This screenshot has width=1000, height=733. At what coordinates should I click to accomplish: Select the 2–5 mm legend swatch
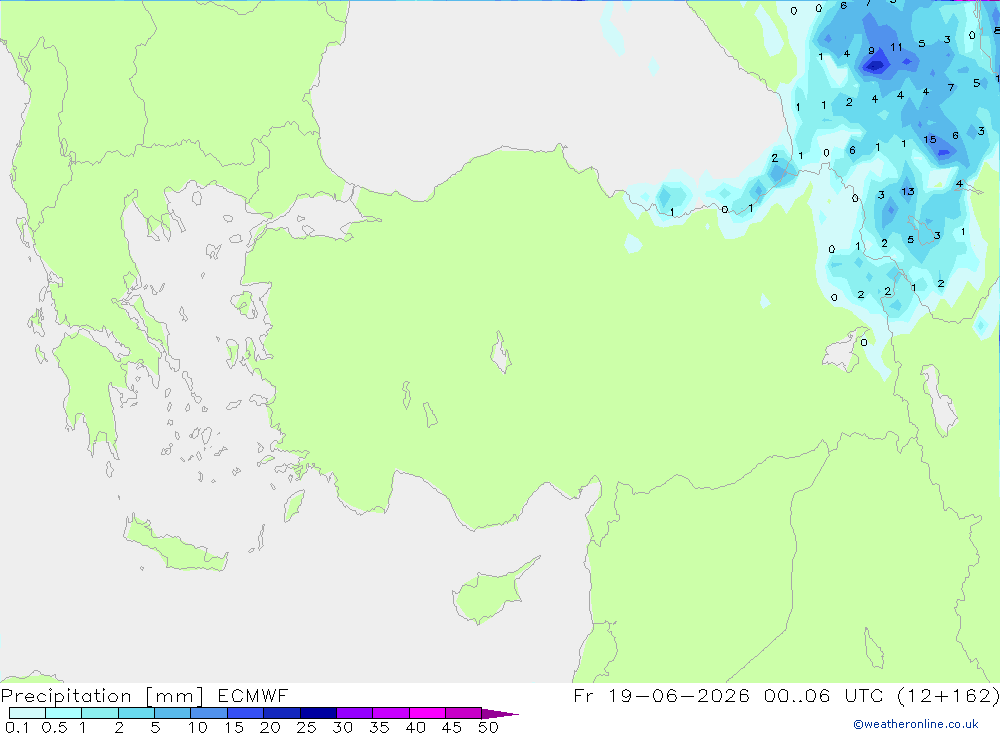point(136,713)
